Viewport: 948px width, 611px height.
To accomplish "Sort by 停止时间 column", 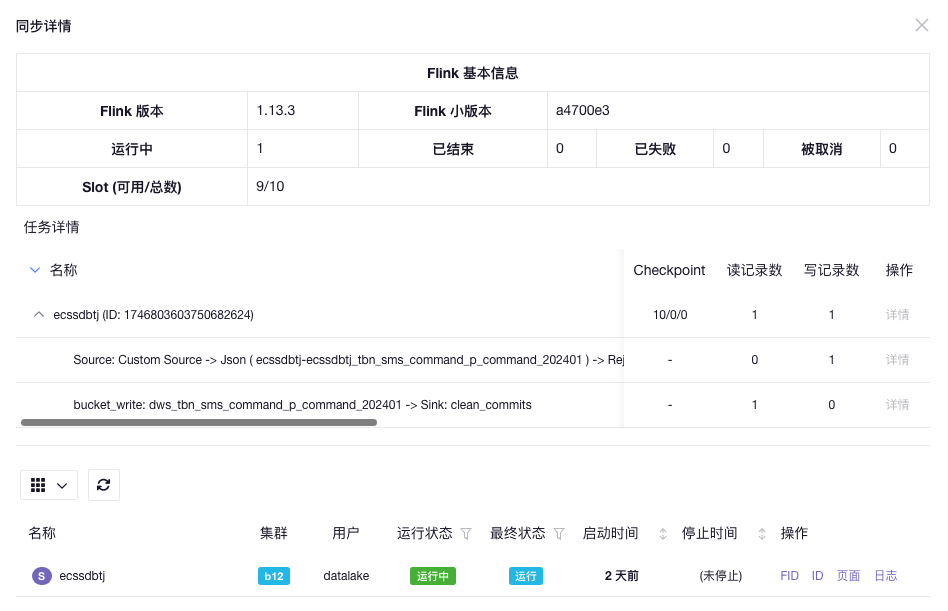I will tap(763, 534).
